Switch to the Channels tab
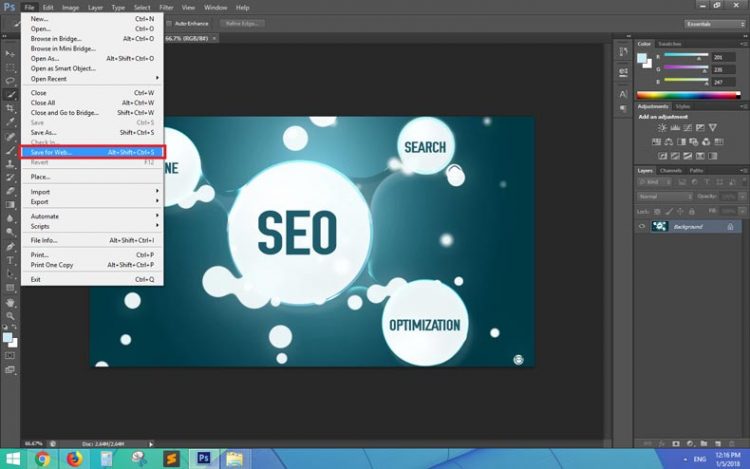This screenshot has width=750, height=469. coord(670,170)
